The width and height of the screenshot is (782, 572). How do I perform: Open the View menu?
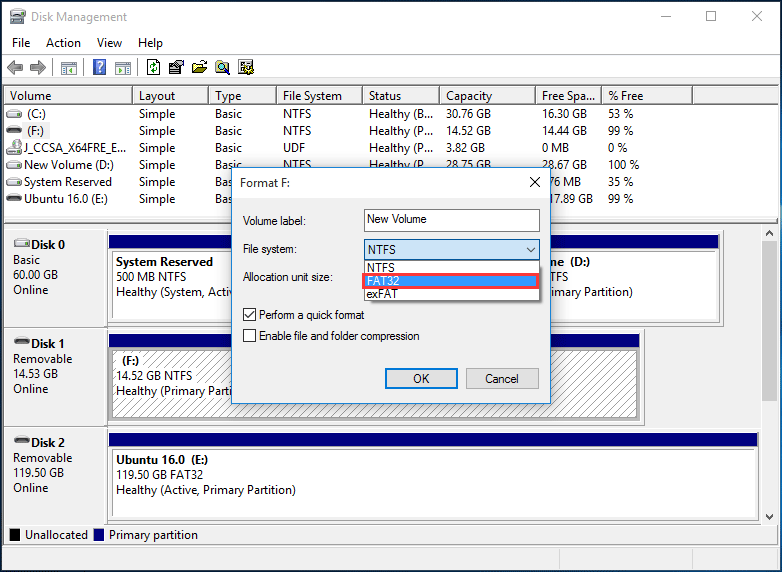coord(109,43)
